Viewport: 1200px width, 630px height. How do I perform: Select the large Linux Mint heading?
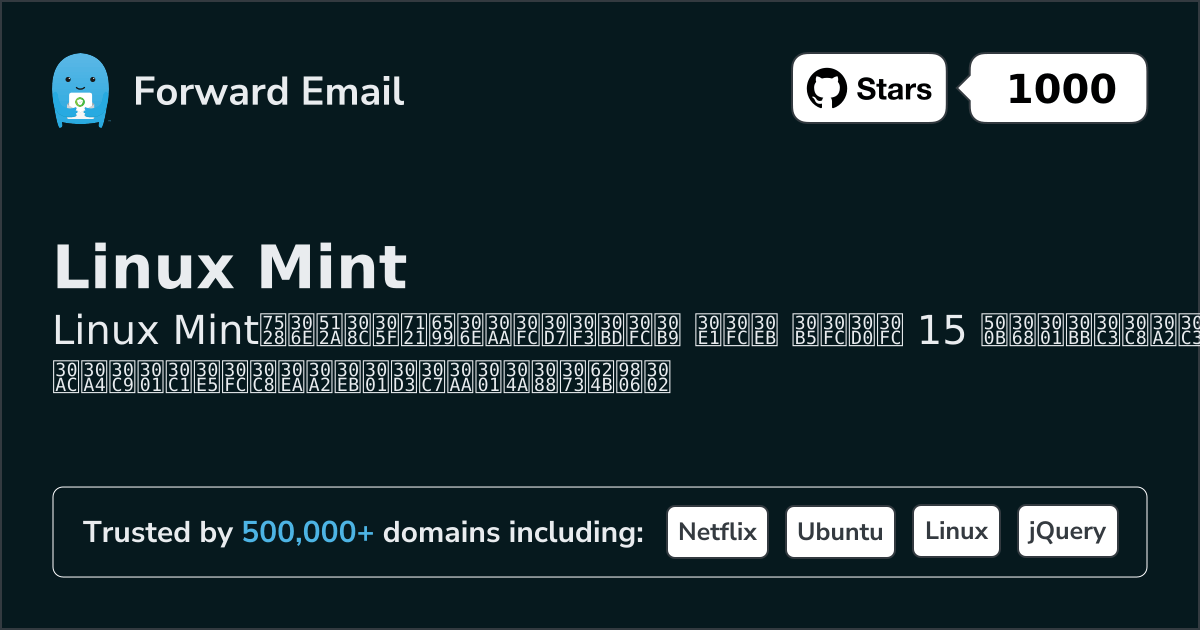click(230, 267)
